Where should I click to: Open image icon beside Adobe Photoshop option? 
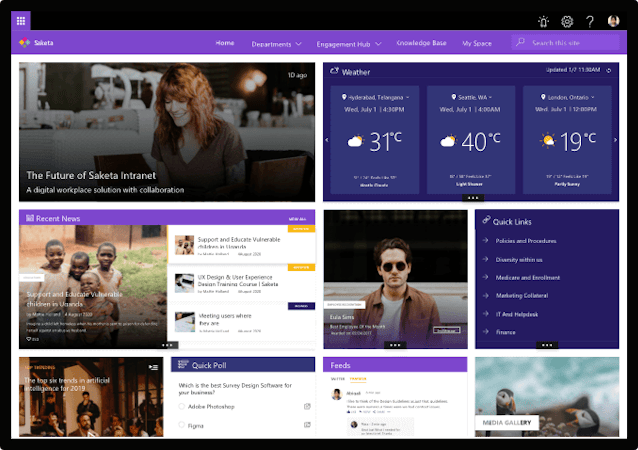click(x=307, y=406)
